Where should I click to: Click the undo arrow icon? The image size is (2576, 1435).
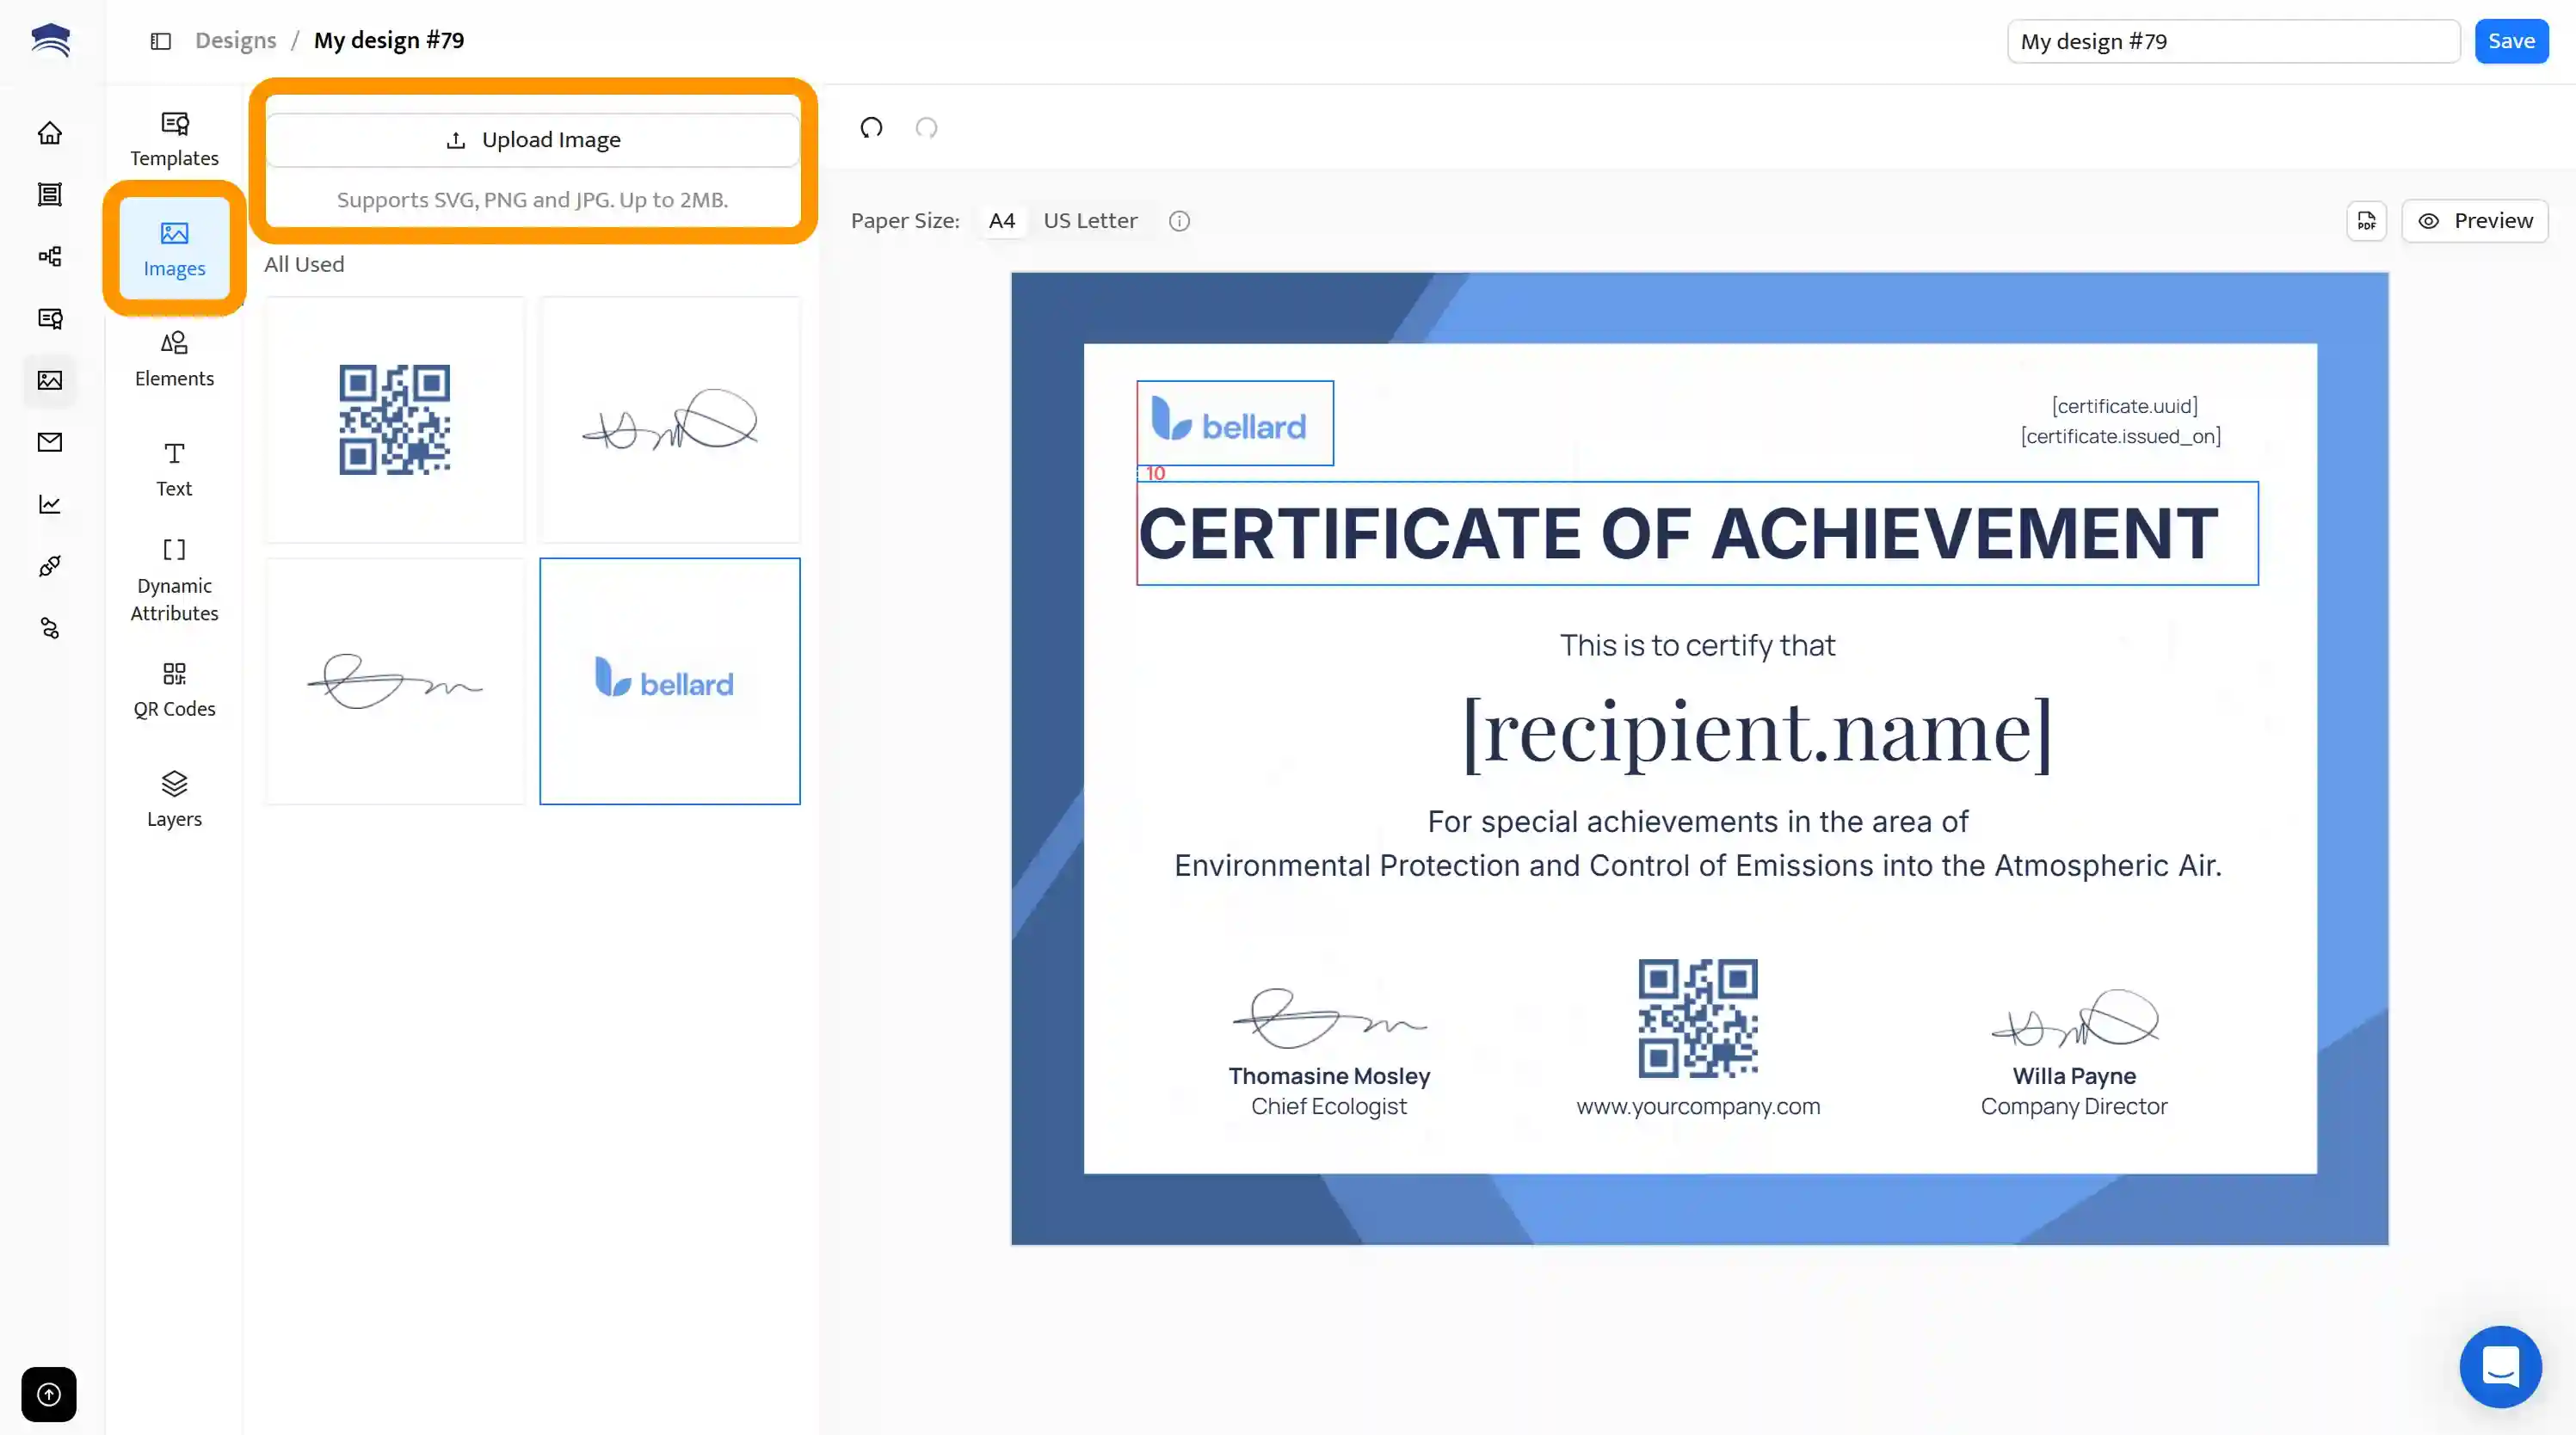[x=871, y=128]
